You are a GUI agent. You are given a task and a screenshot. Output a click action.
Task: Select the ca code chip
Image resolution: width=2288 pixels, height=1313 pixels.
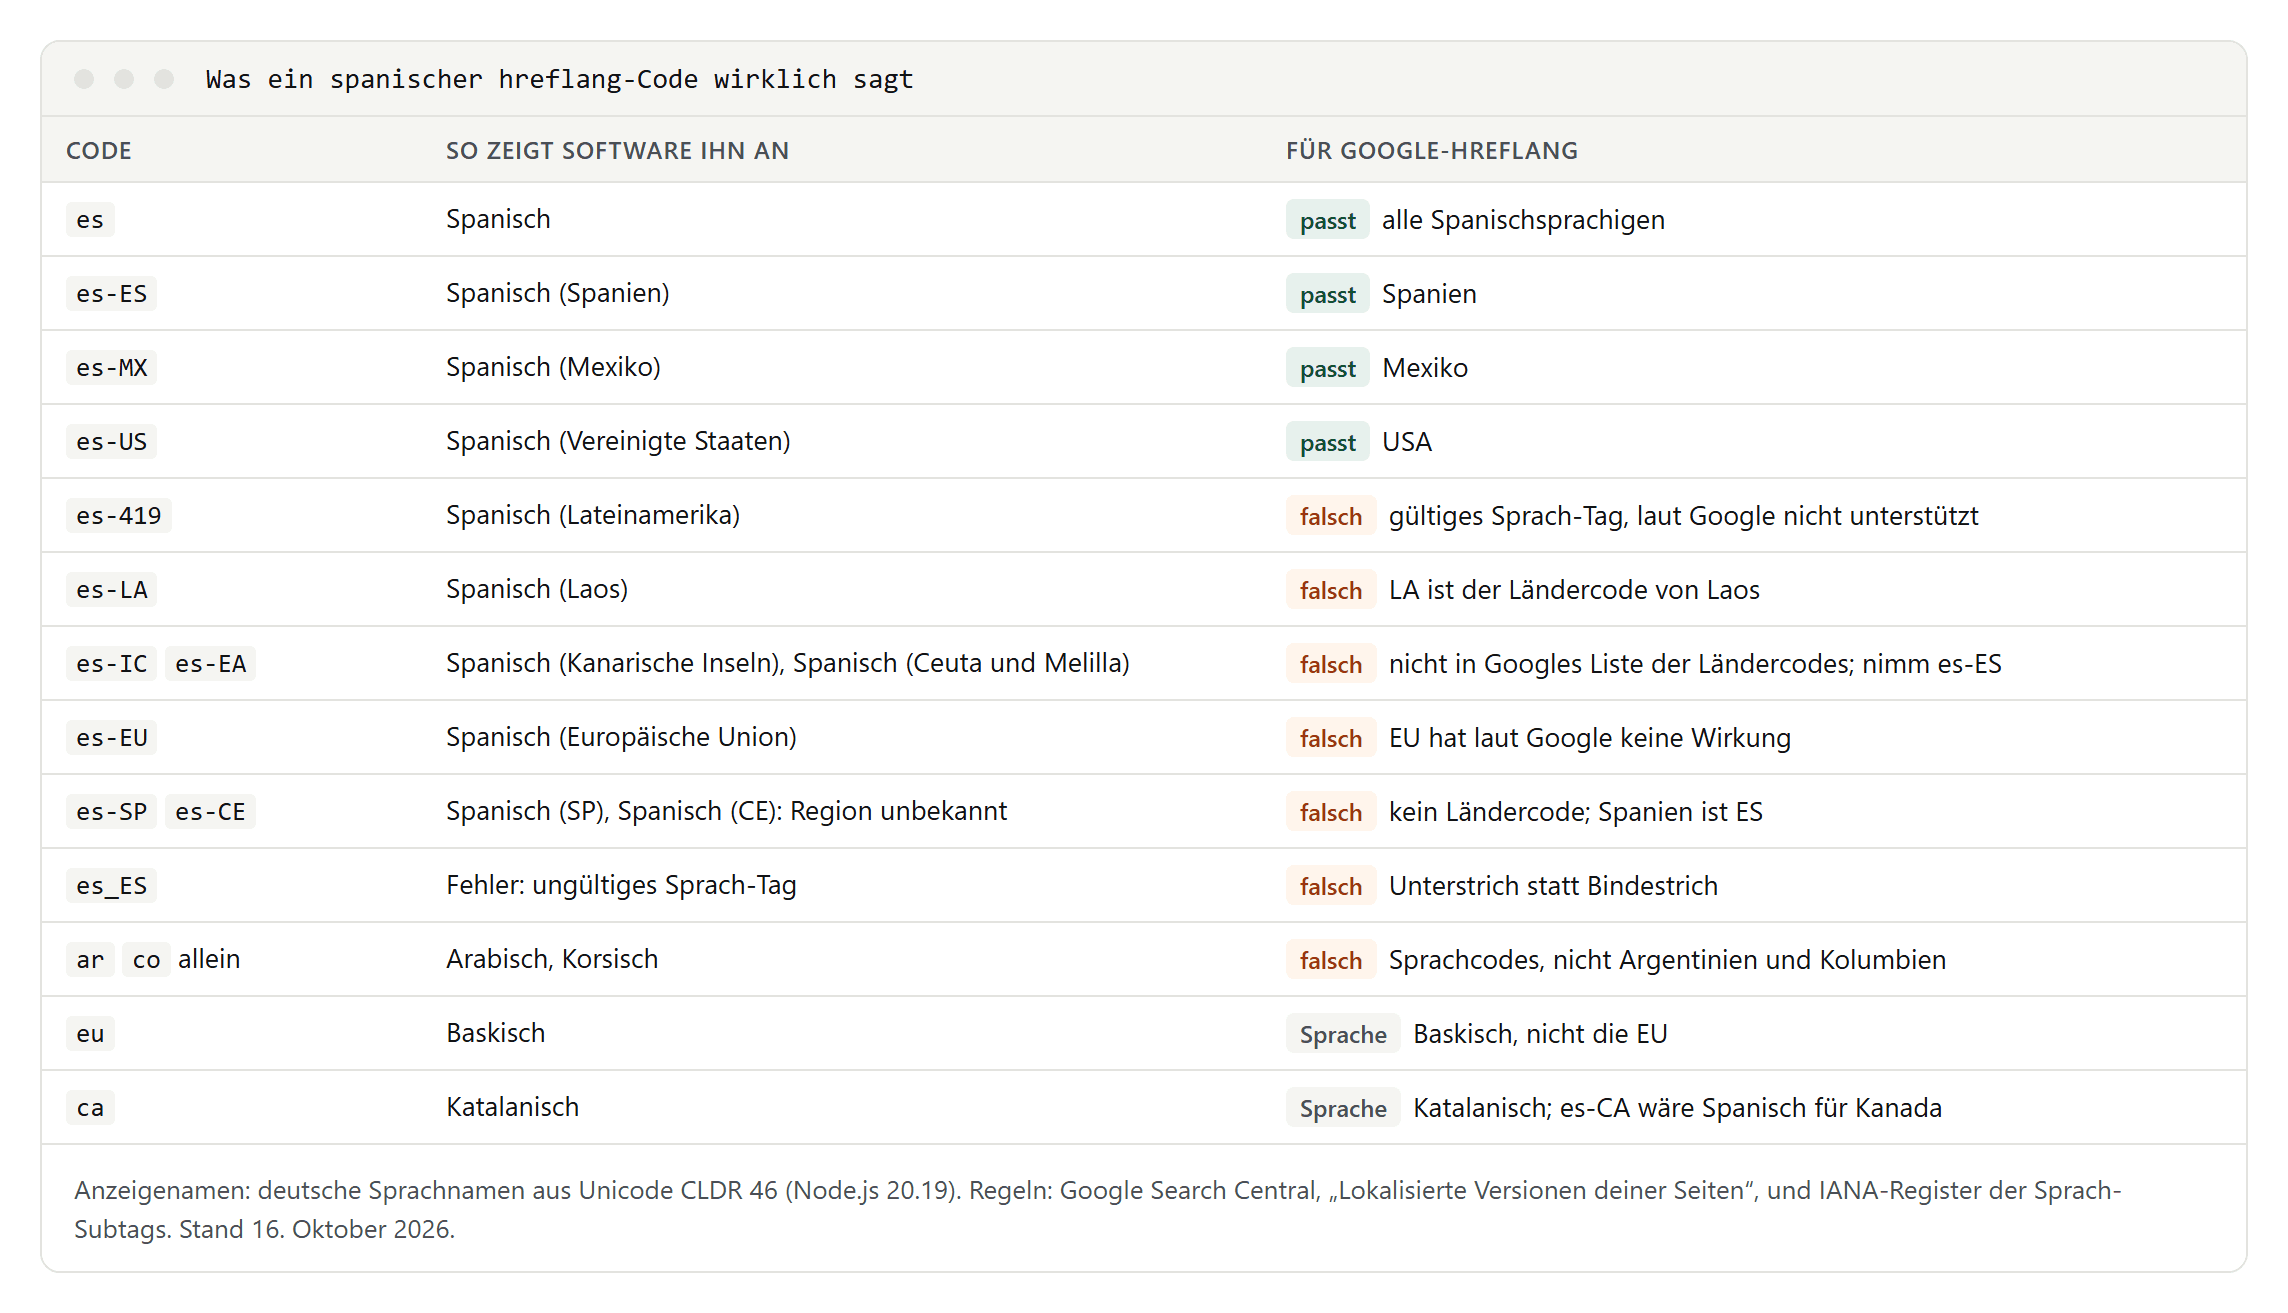tap(90, 1108)
